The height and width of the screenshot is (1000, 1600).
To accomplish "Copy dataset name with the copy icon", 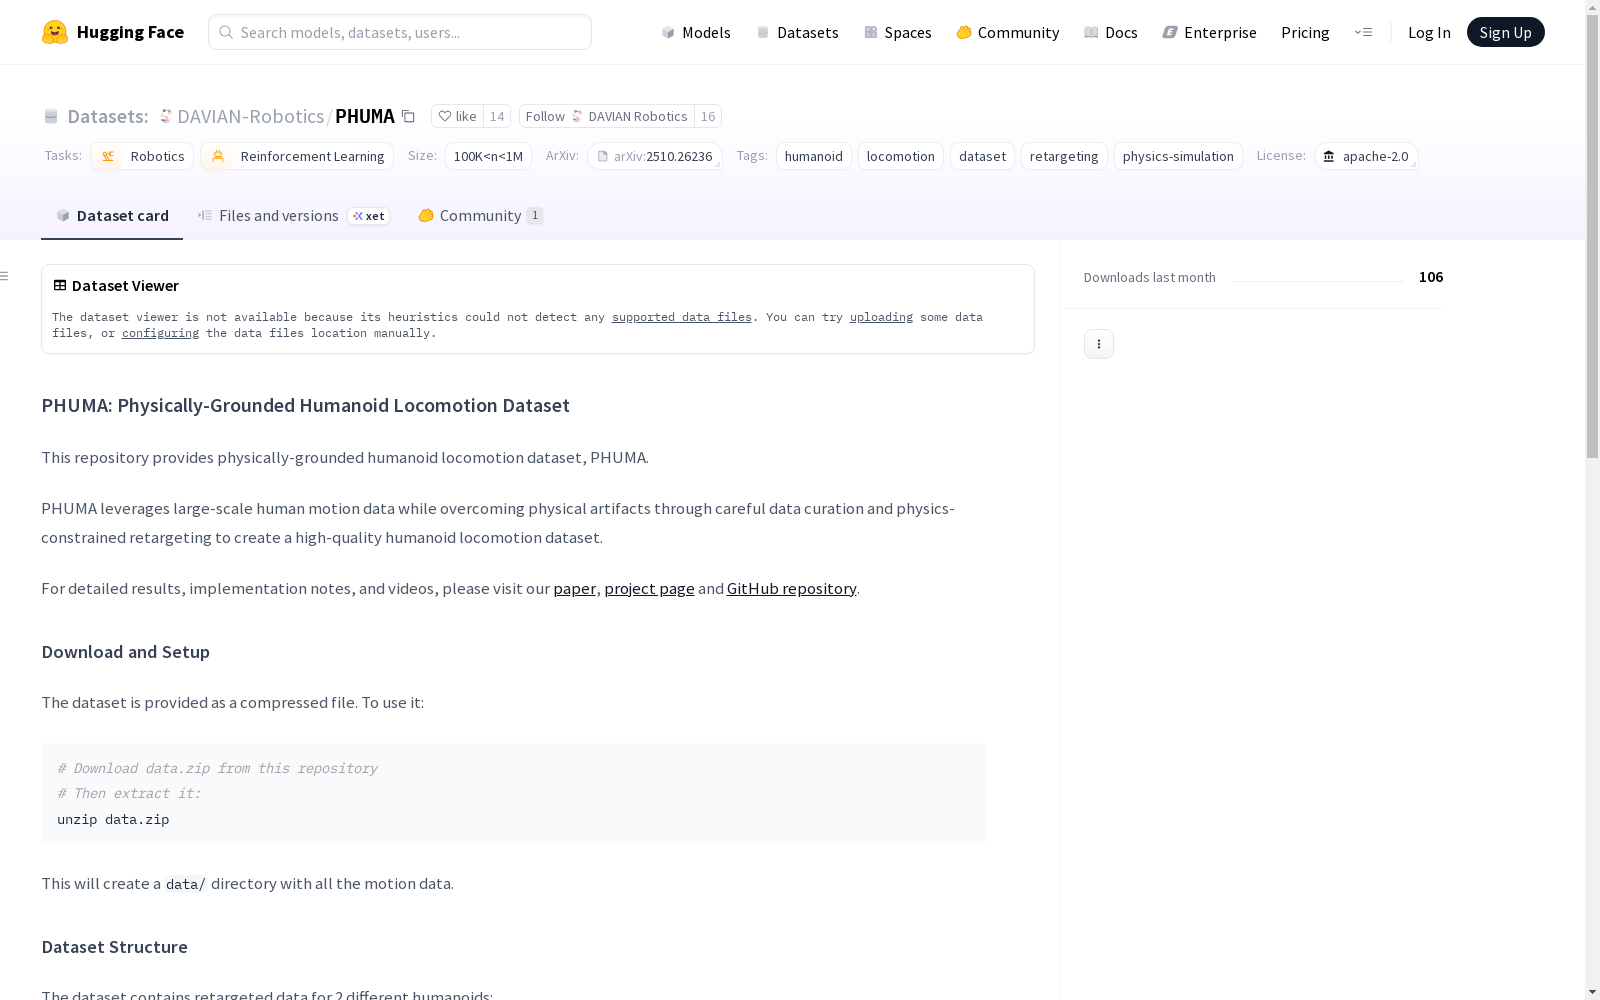I will pyautogui.click(x=408, y=116).
